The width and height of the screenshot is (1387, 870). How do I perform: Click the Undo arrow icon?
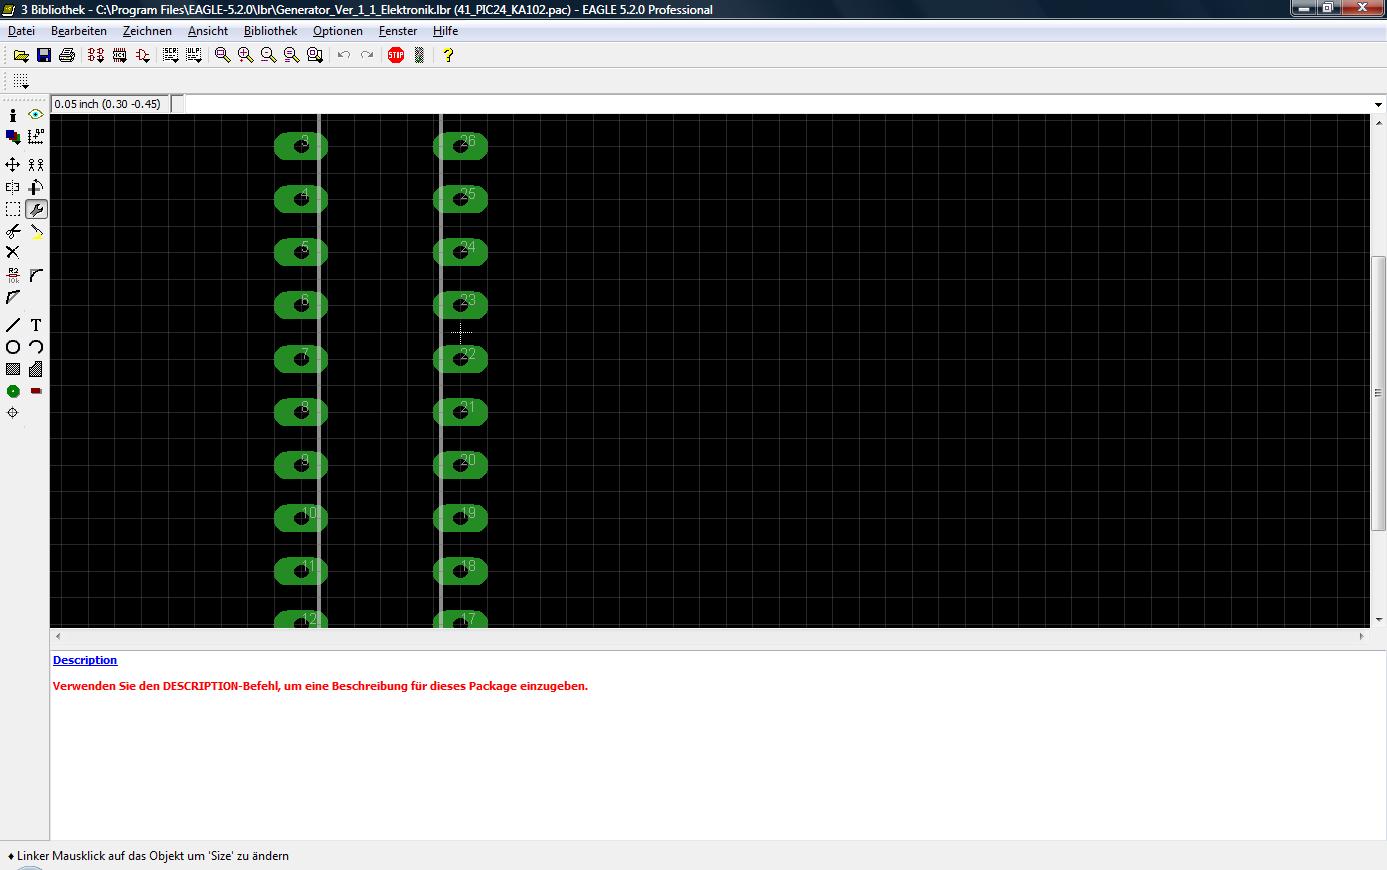click(344, 55)
